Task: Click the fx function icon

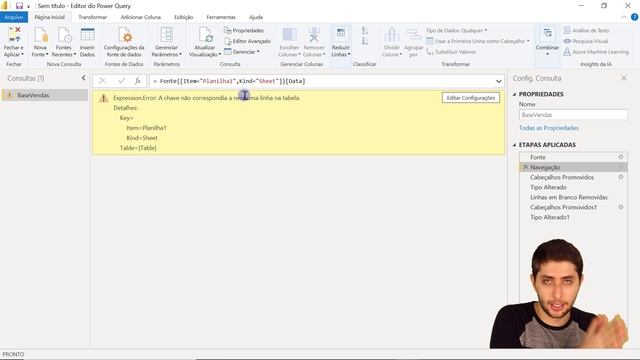Action: 138,81
